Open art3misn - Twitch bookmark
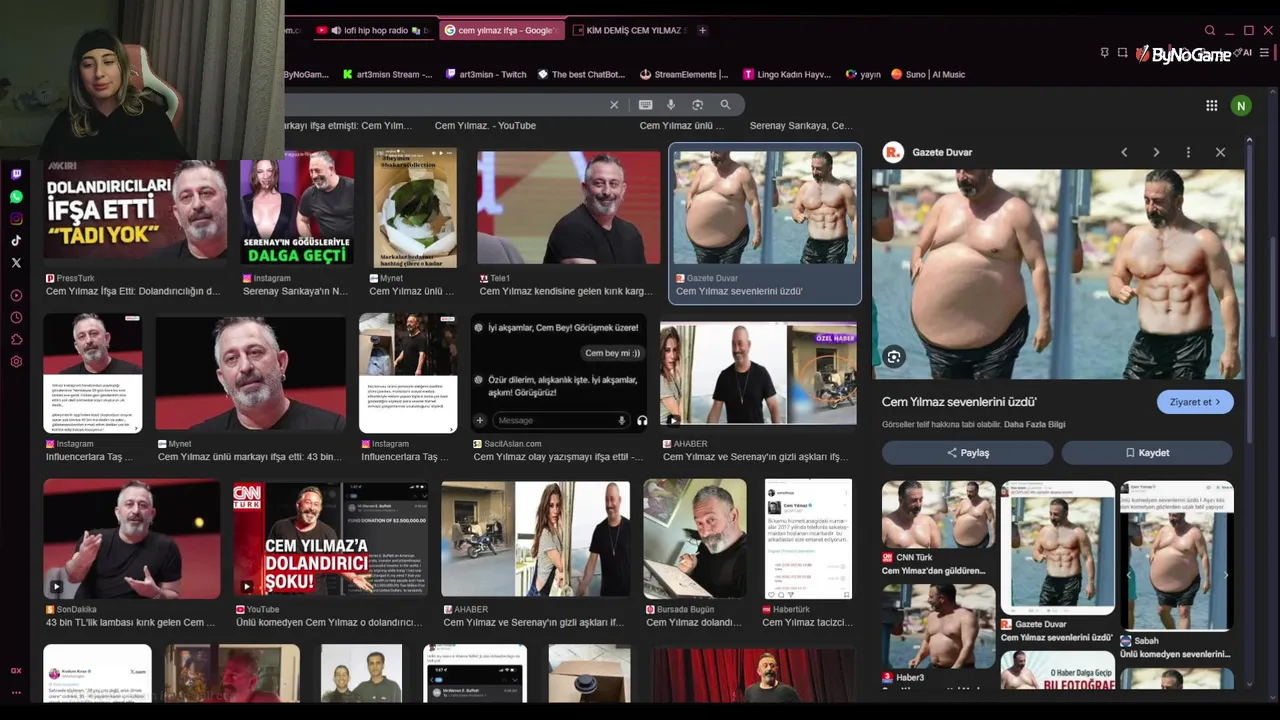The height and width of the screenshot is (720, 1280). [486, 74]
